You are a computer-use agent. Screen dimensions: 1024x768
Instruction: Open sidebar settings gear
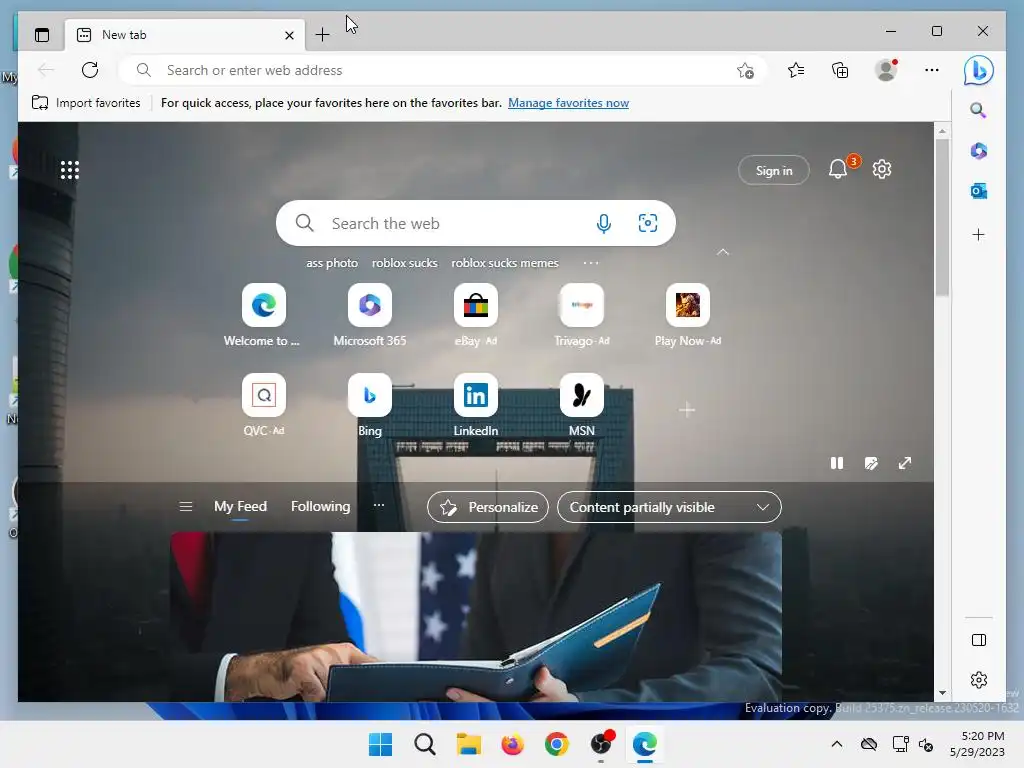(979, 680)
